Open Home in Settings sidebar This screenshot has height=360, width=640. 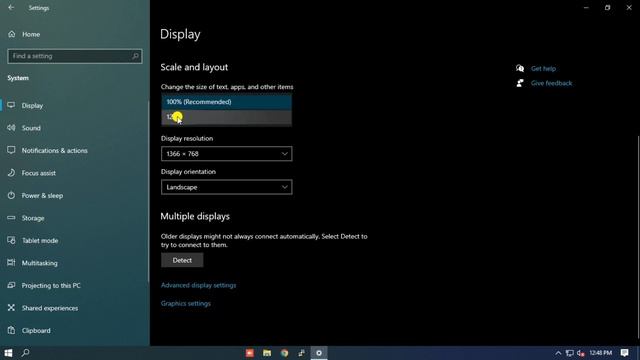[31, 34]
